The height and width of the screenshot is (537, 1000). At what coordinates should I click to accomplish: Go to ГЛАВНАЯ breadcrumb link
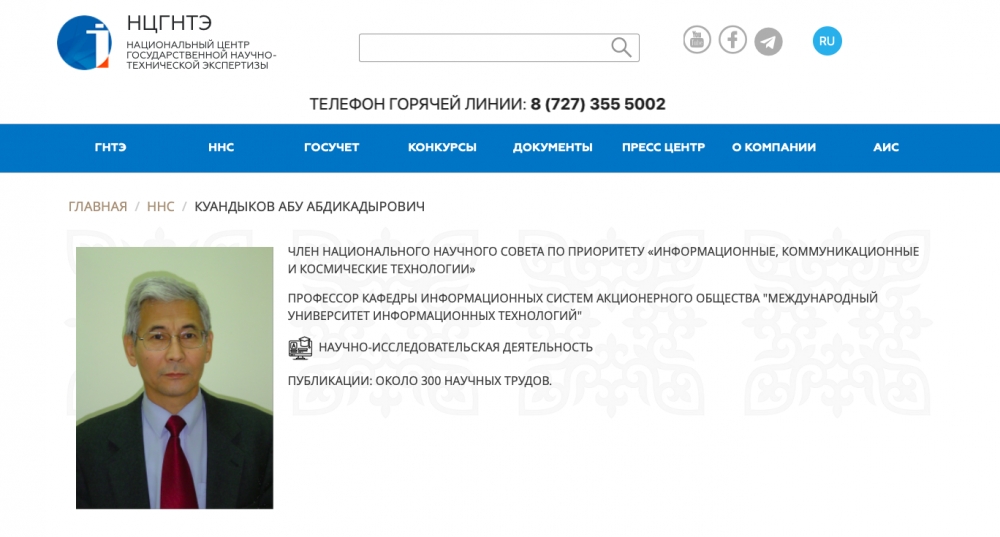[x=98, y=207]
